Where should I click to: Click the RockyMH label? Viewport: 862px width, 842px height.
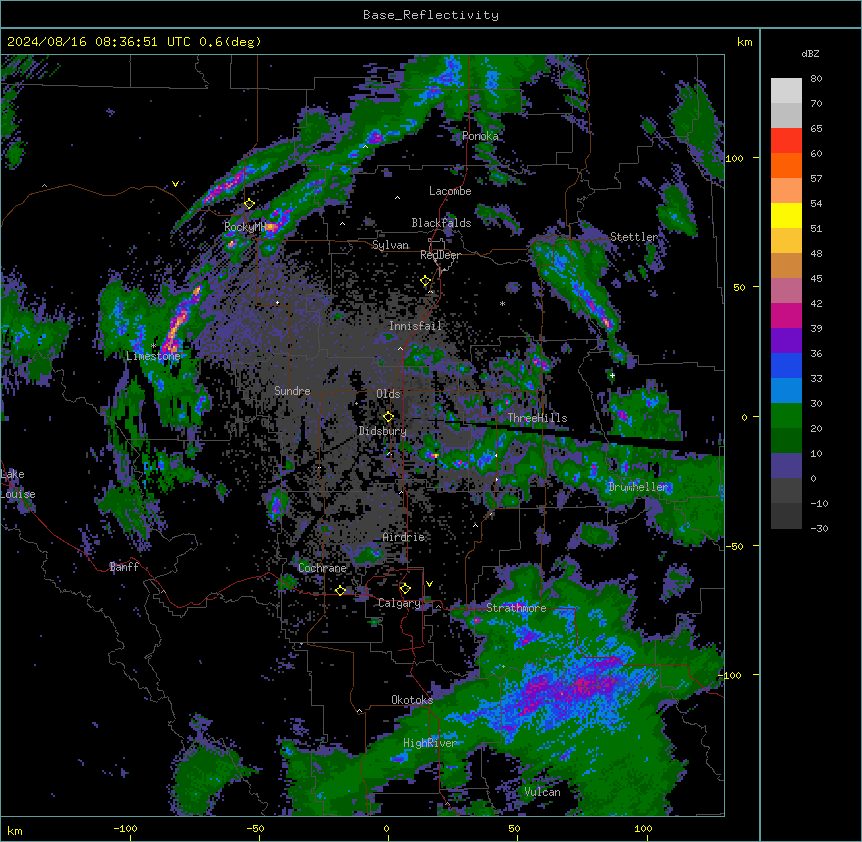pos(245,226)
